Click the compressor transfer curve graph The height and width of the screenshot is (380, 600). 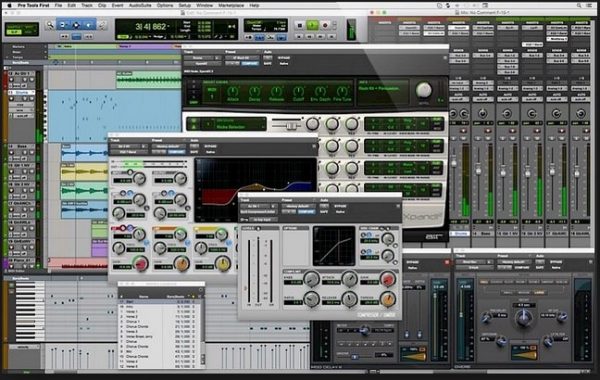click(x=334, y=245)
